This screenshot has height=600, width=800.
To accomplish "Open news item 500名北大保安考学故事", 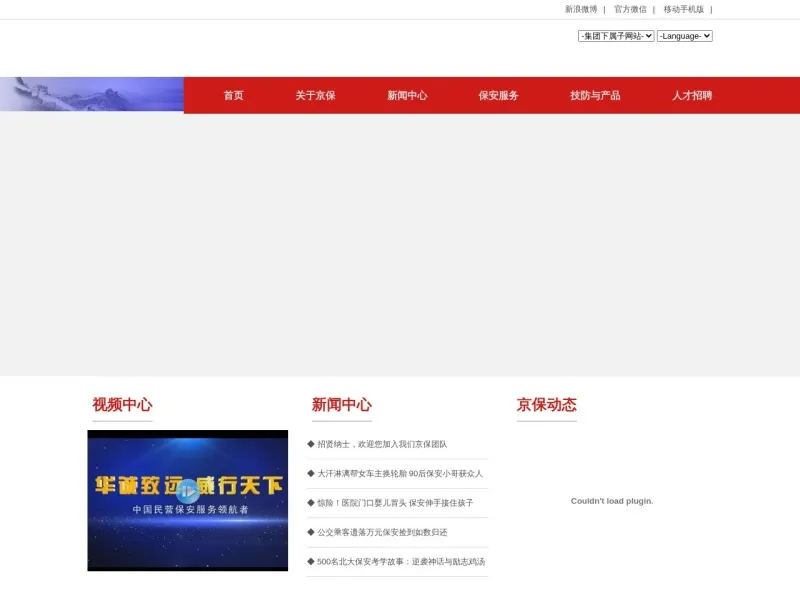I will click(x=401, y=562).
